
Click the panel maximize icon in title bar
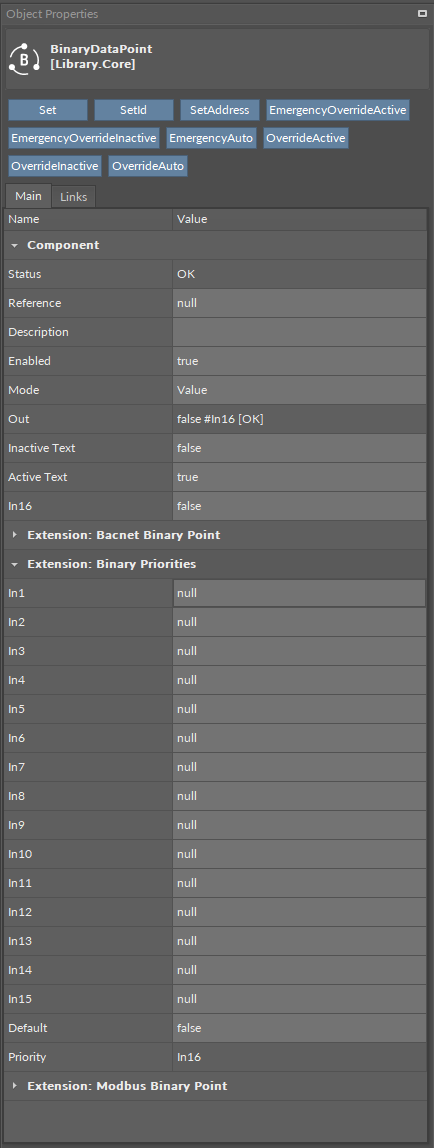click(x=422, y=13)
